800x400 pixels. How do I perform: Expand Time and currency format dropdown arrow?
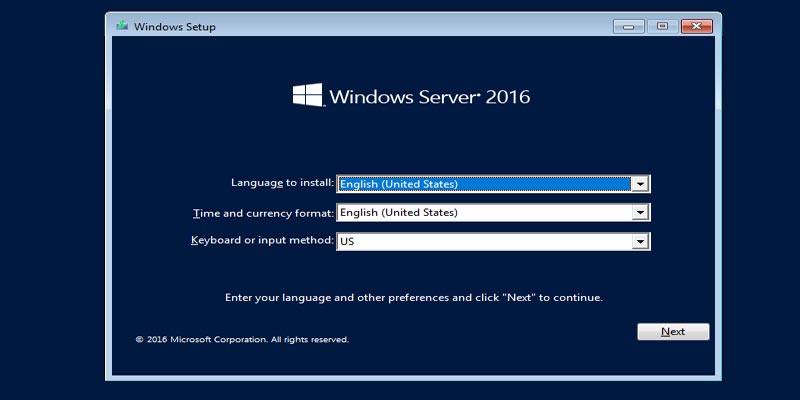[x=640, y=213]
